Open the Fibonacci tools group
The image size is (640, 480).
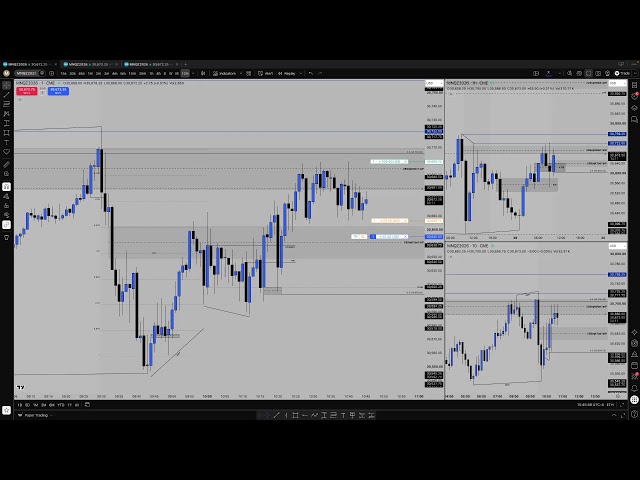6,104
